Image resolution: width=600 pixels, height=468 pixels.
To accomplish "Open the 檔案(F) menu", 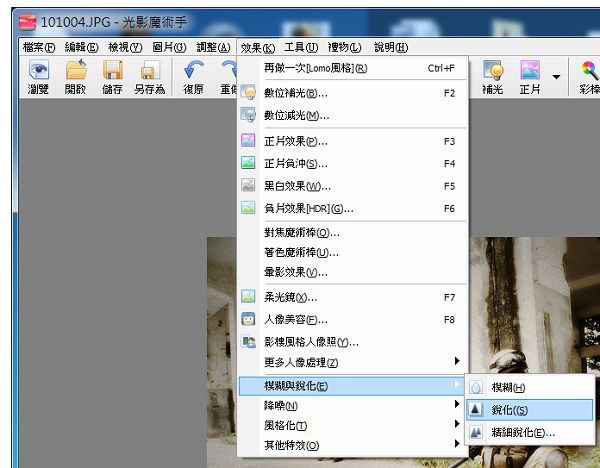I will point(39,47).
